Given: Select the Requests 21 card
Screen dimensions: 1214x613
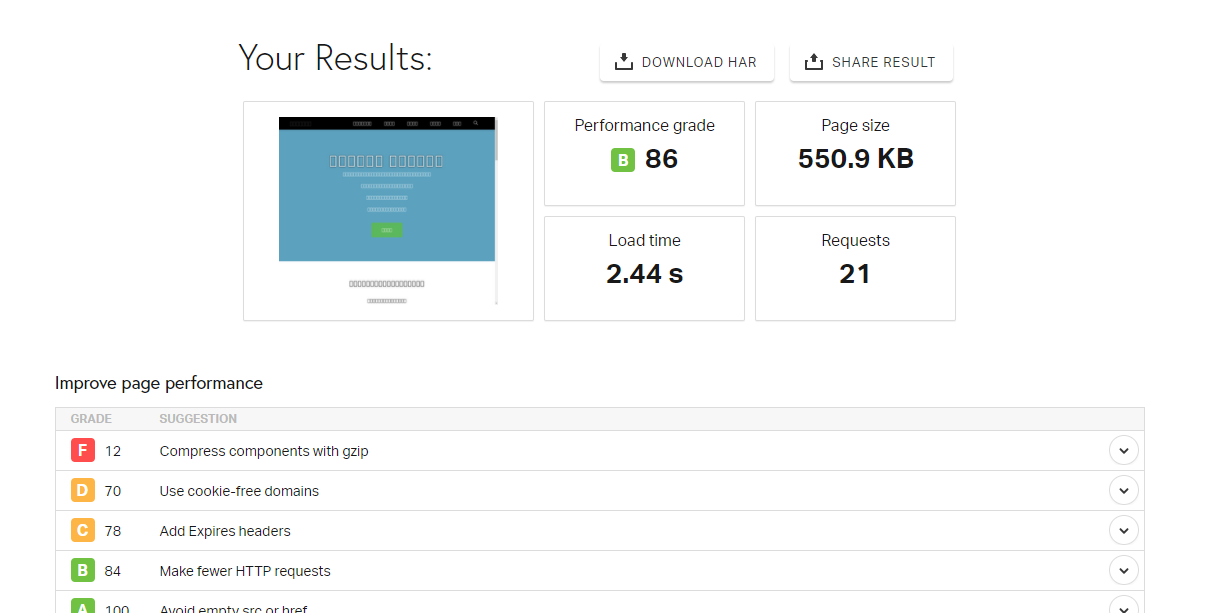Looking at the screenshot, I should [855, 268].
